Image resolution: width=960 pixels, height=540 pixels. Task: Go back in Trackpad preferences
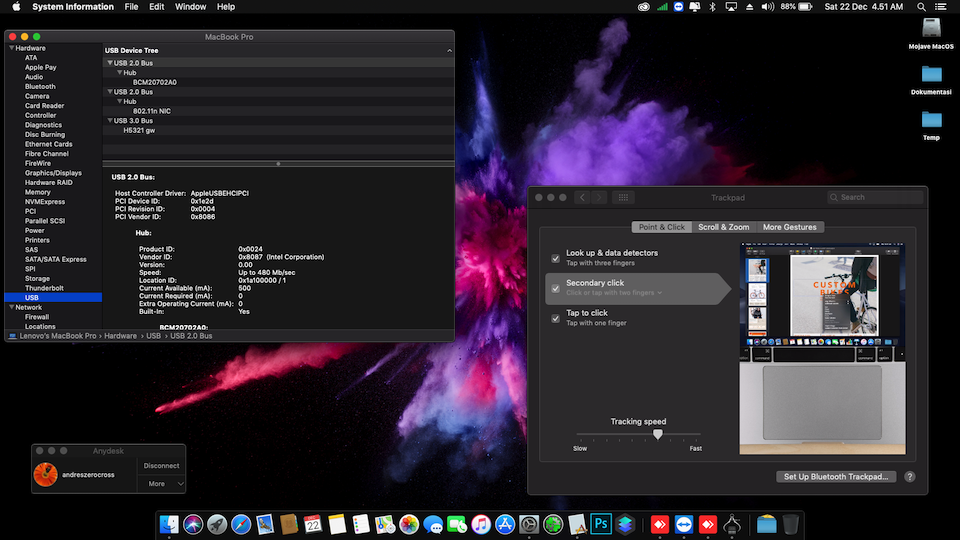[582, 197]
